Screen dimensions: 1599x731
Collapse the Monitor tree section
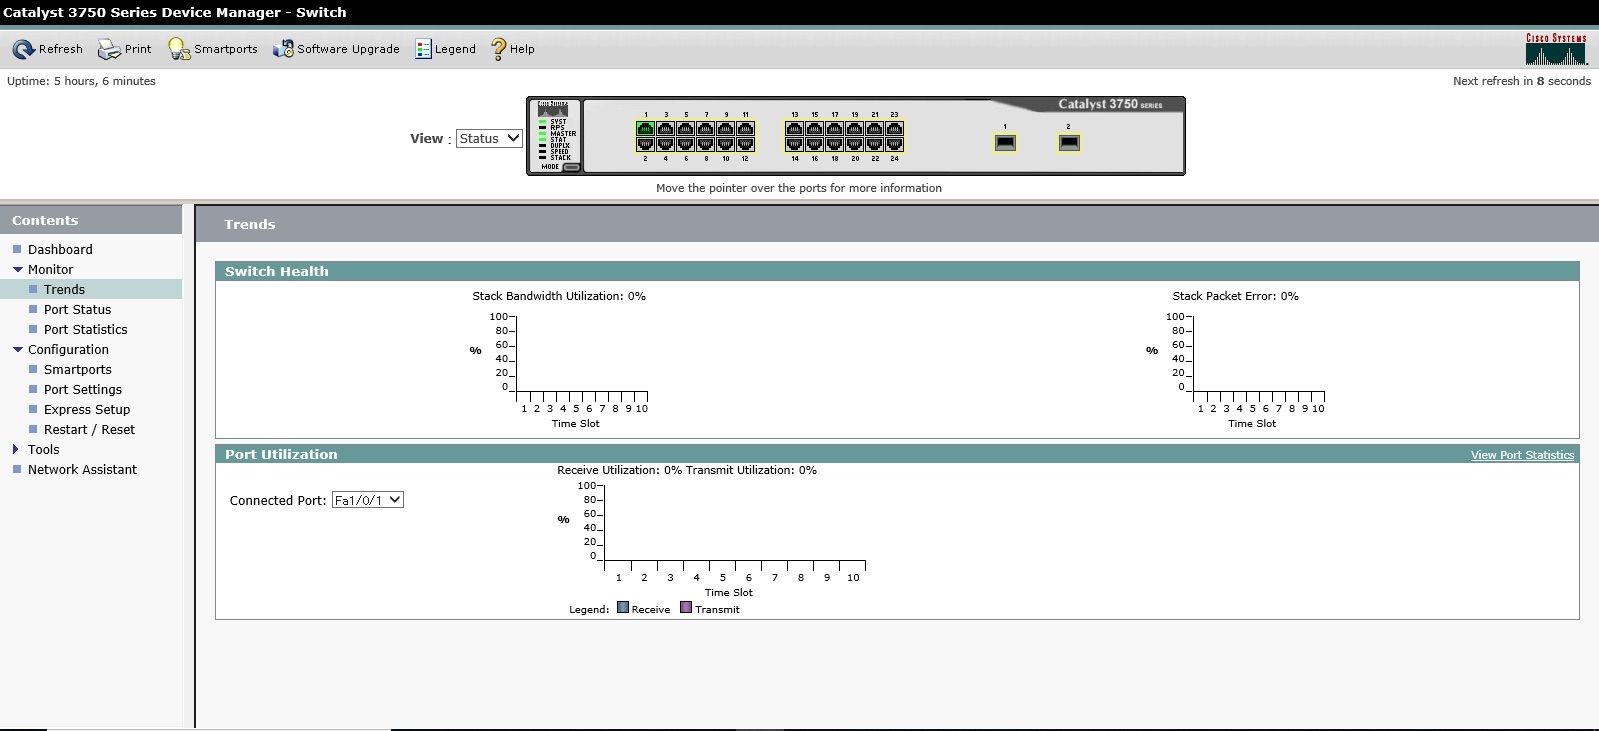click(x=17, y=270)
